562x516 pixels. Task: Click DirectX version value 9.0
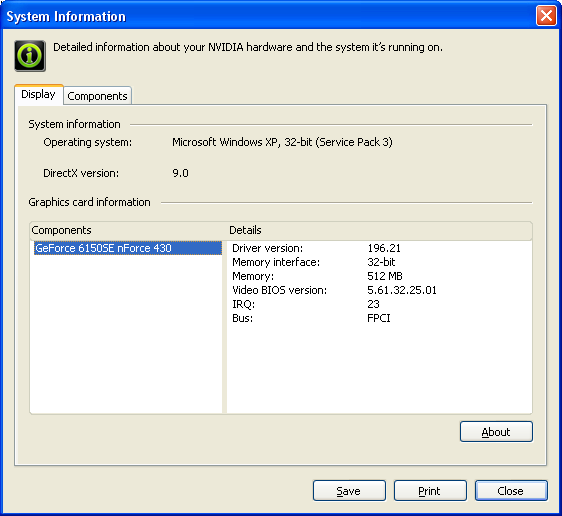click(x=180, y=173)
